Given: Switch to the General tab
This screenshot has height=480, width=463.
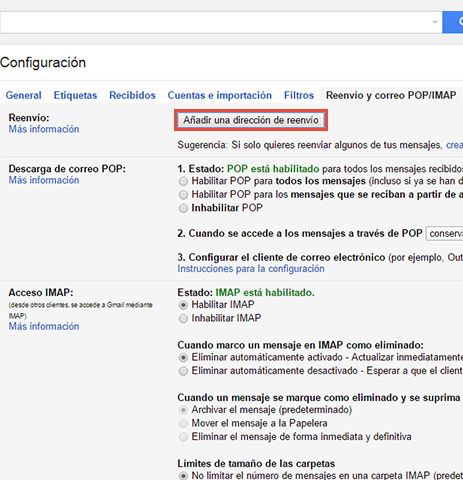Looking at the screenshot, I should [24, 95].
